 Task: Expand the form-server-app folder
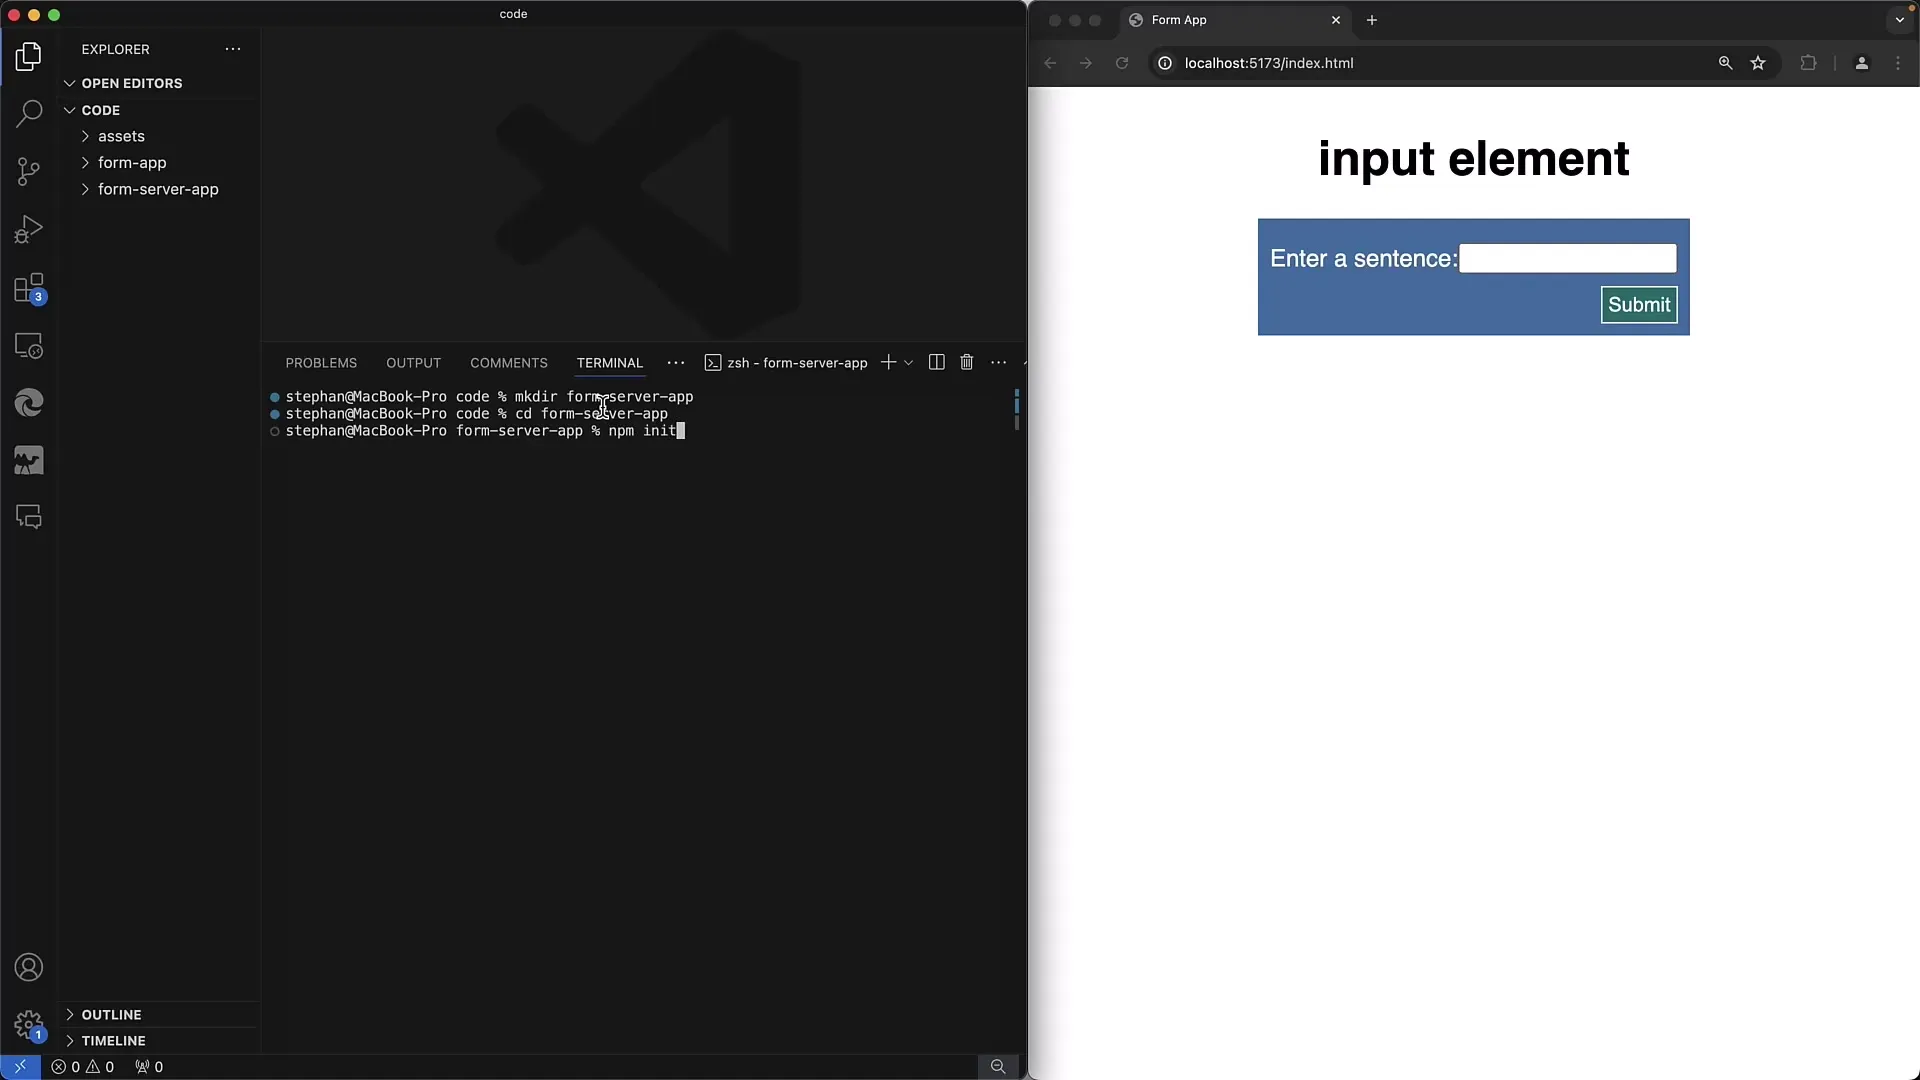[158, 189]
